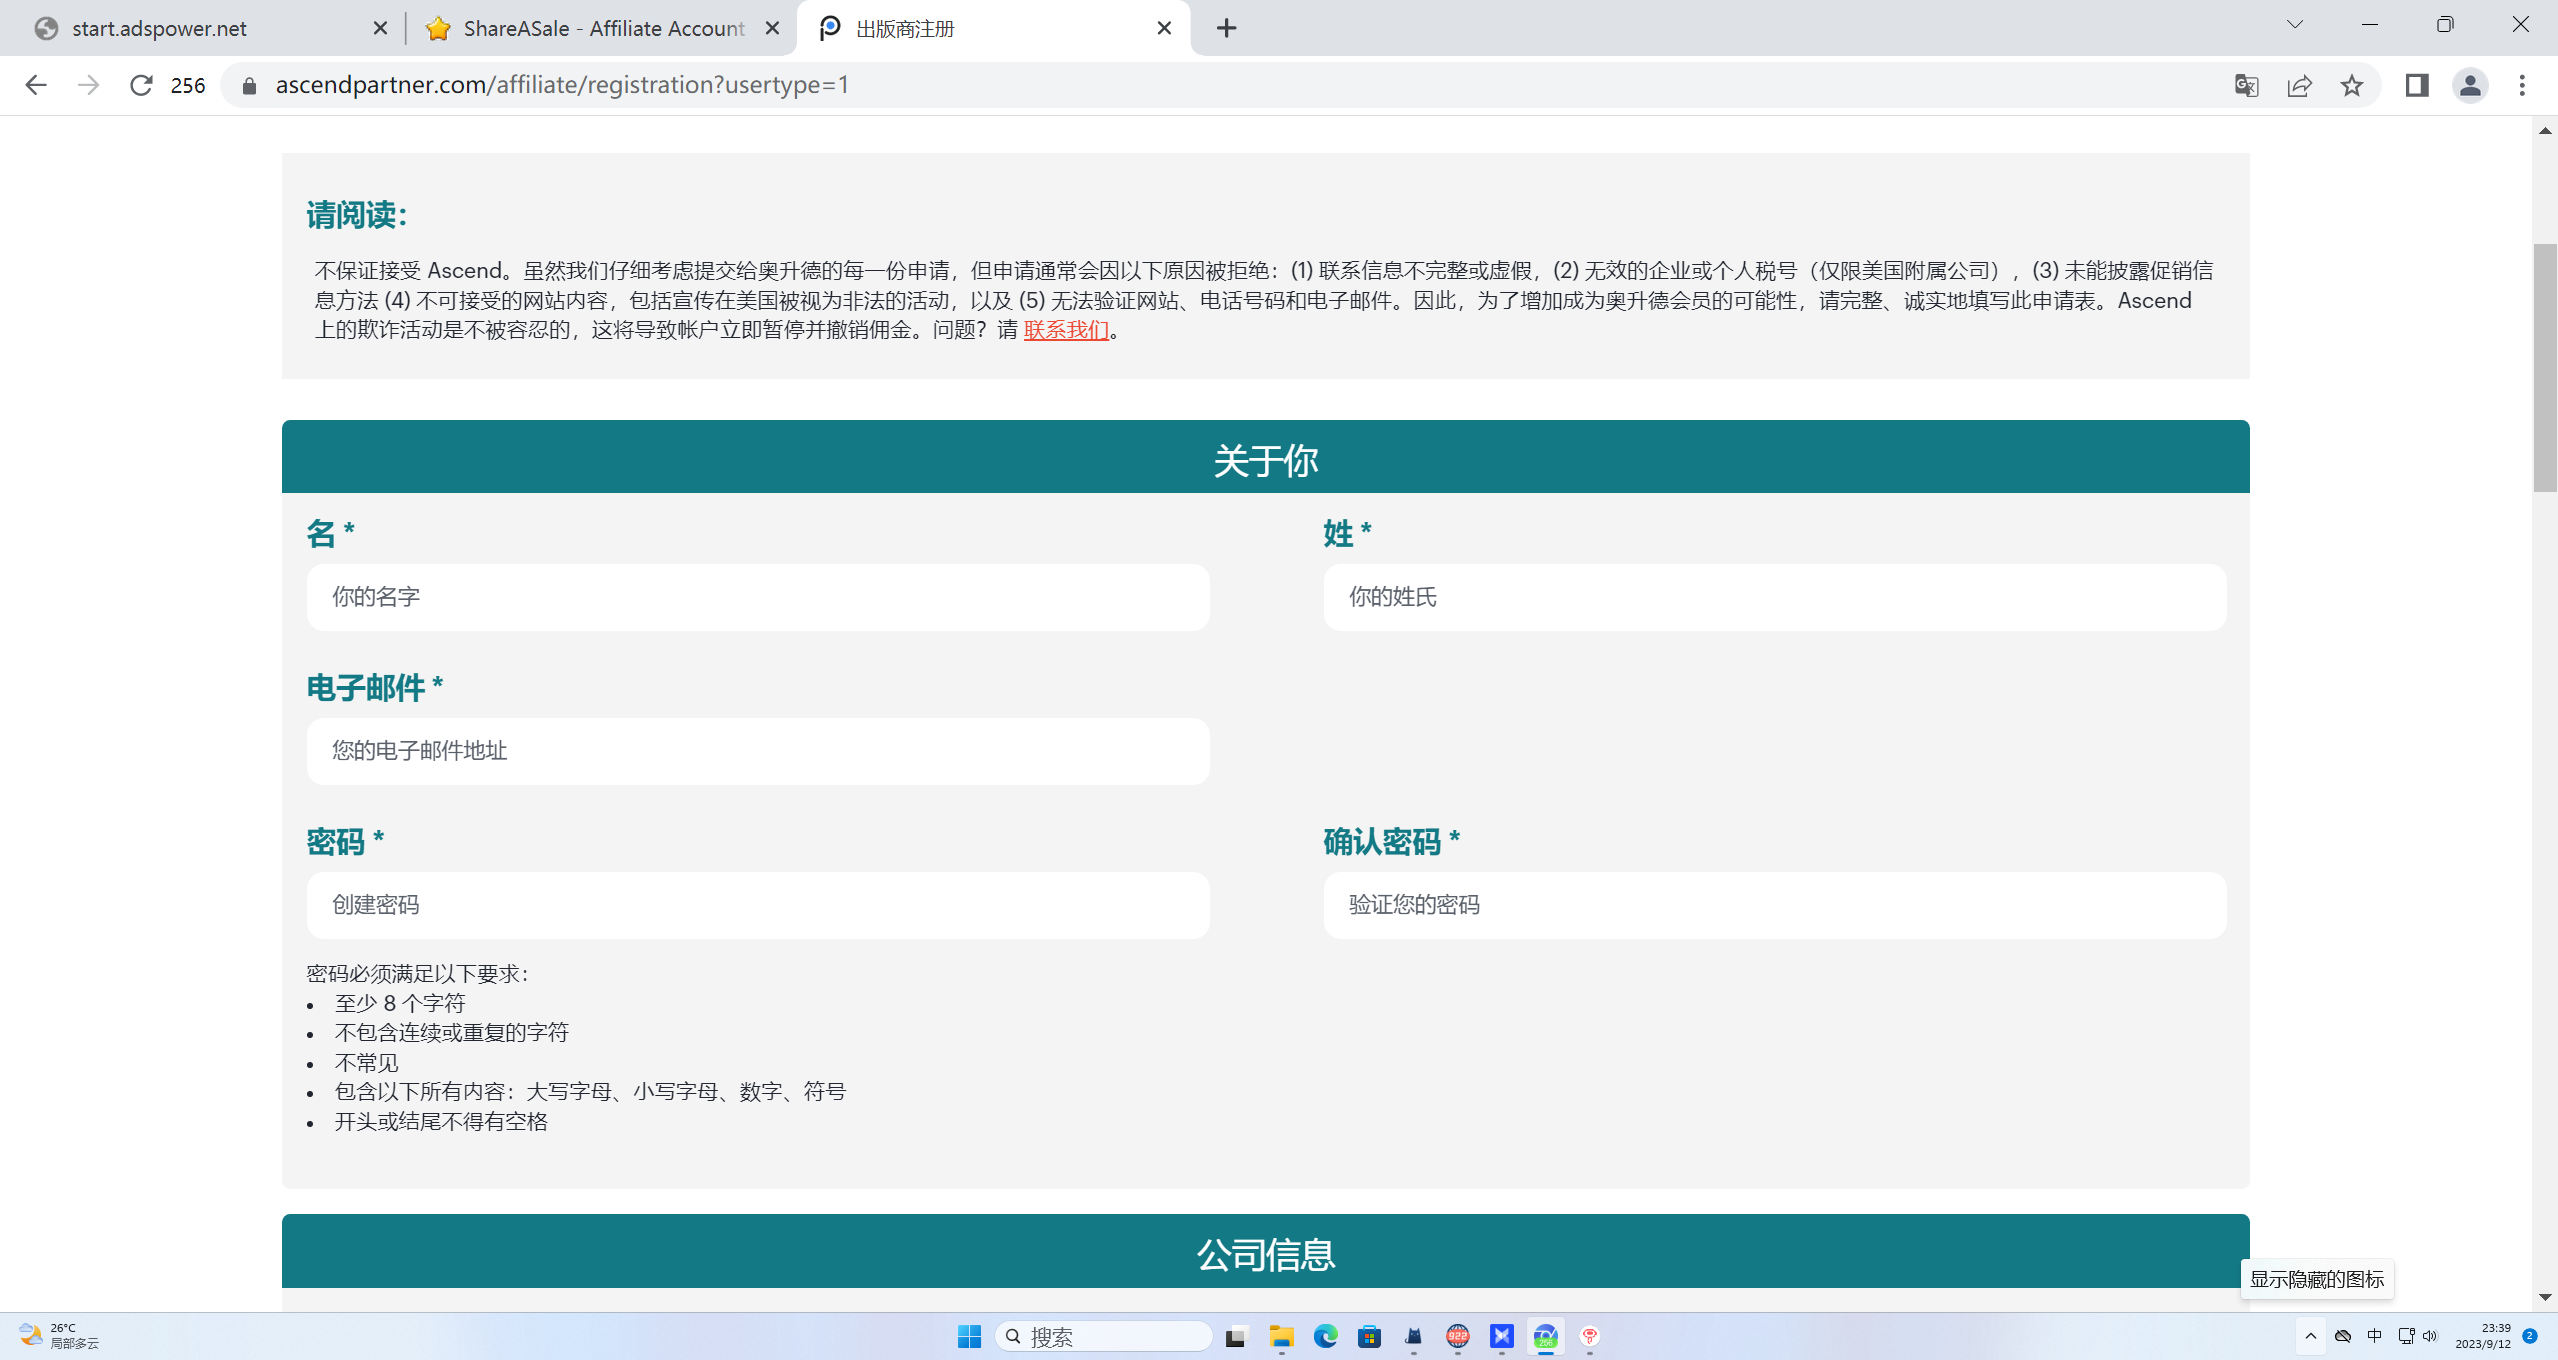
Task: Click the 你的名字 first name field
Action: click(x=757, y=597)
